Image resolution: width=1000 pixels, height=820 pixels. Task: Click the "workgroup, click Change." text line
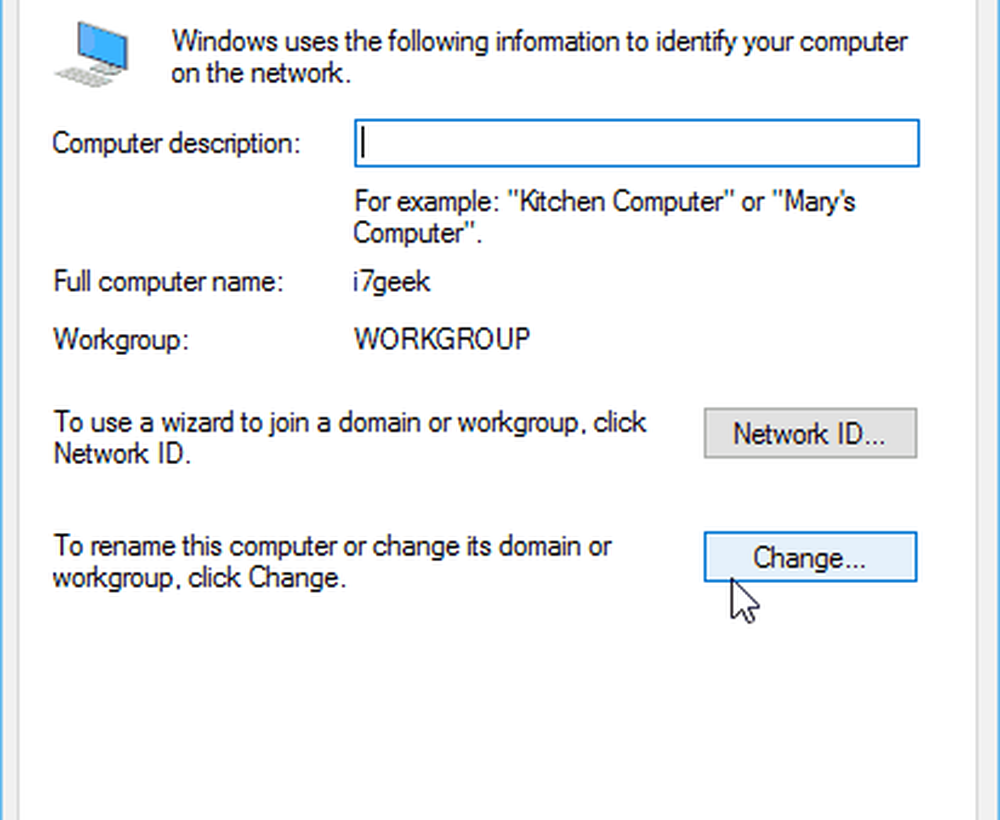[x=199, y=578]
